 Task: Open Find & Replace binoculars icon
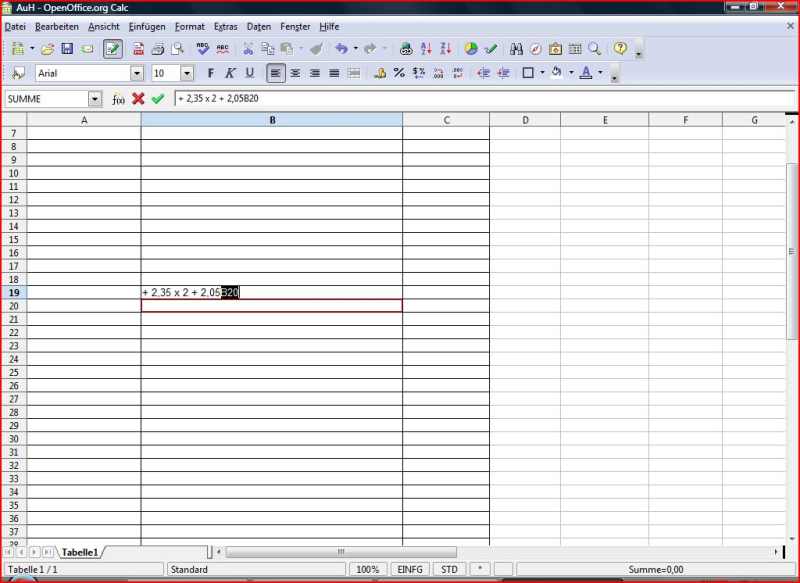pos(516,48)
